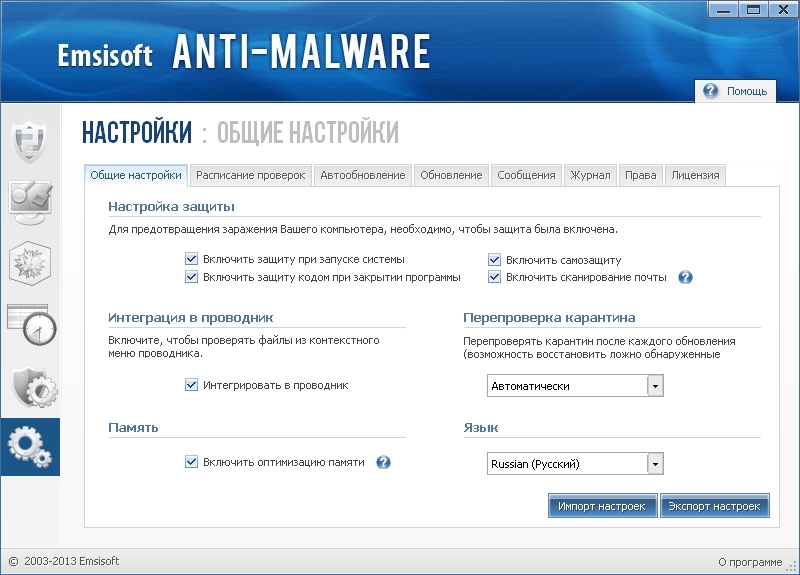Uncheck Включить сканирование почты

click(x=494, y=277)
